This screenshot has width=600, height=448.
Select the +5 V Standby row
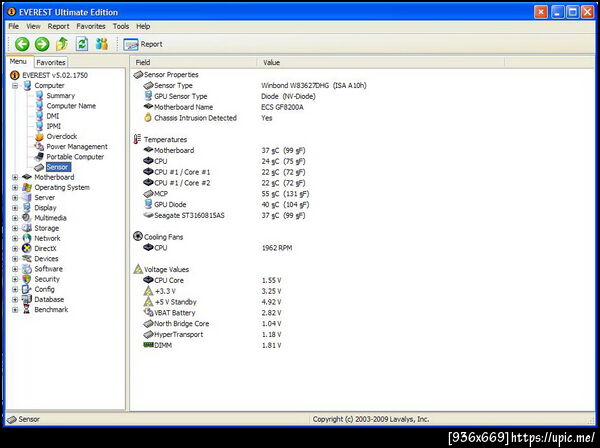[x=212, y=302]
